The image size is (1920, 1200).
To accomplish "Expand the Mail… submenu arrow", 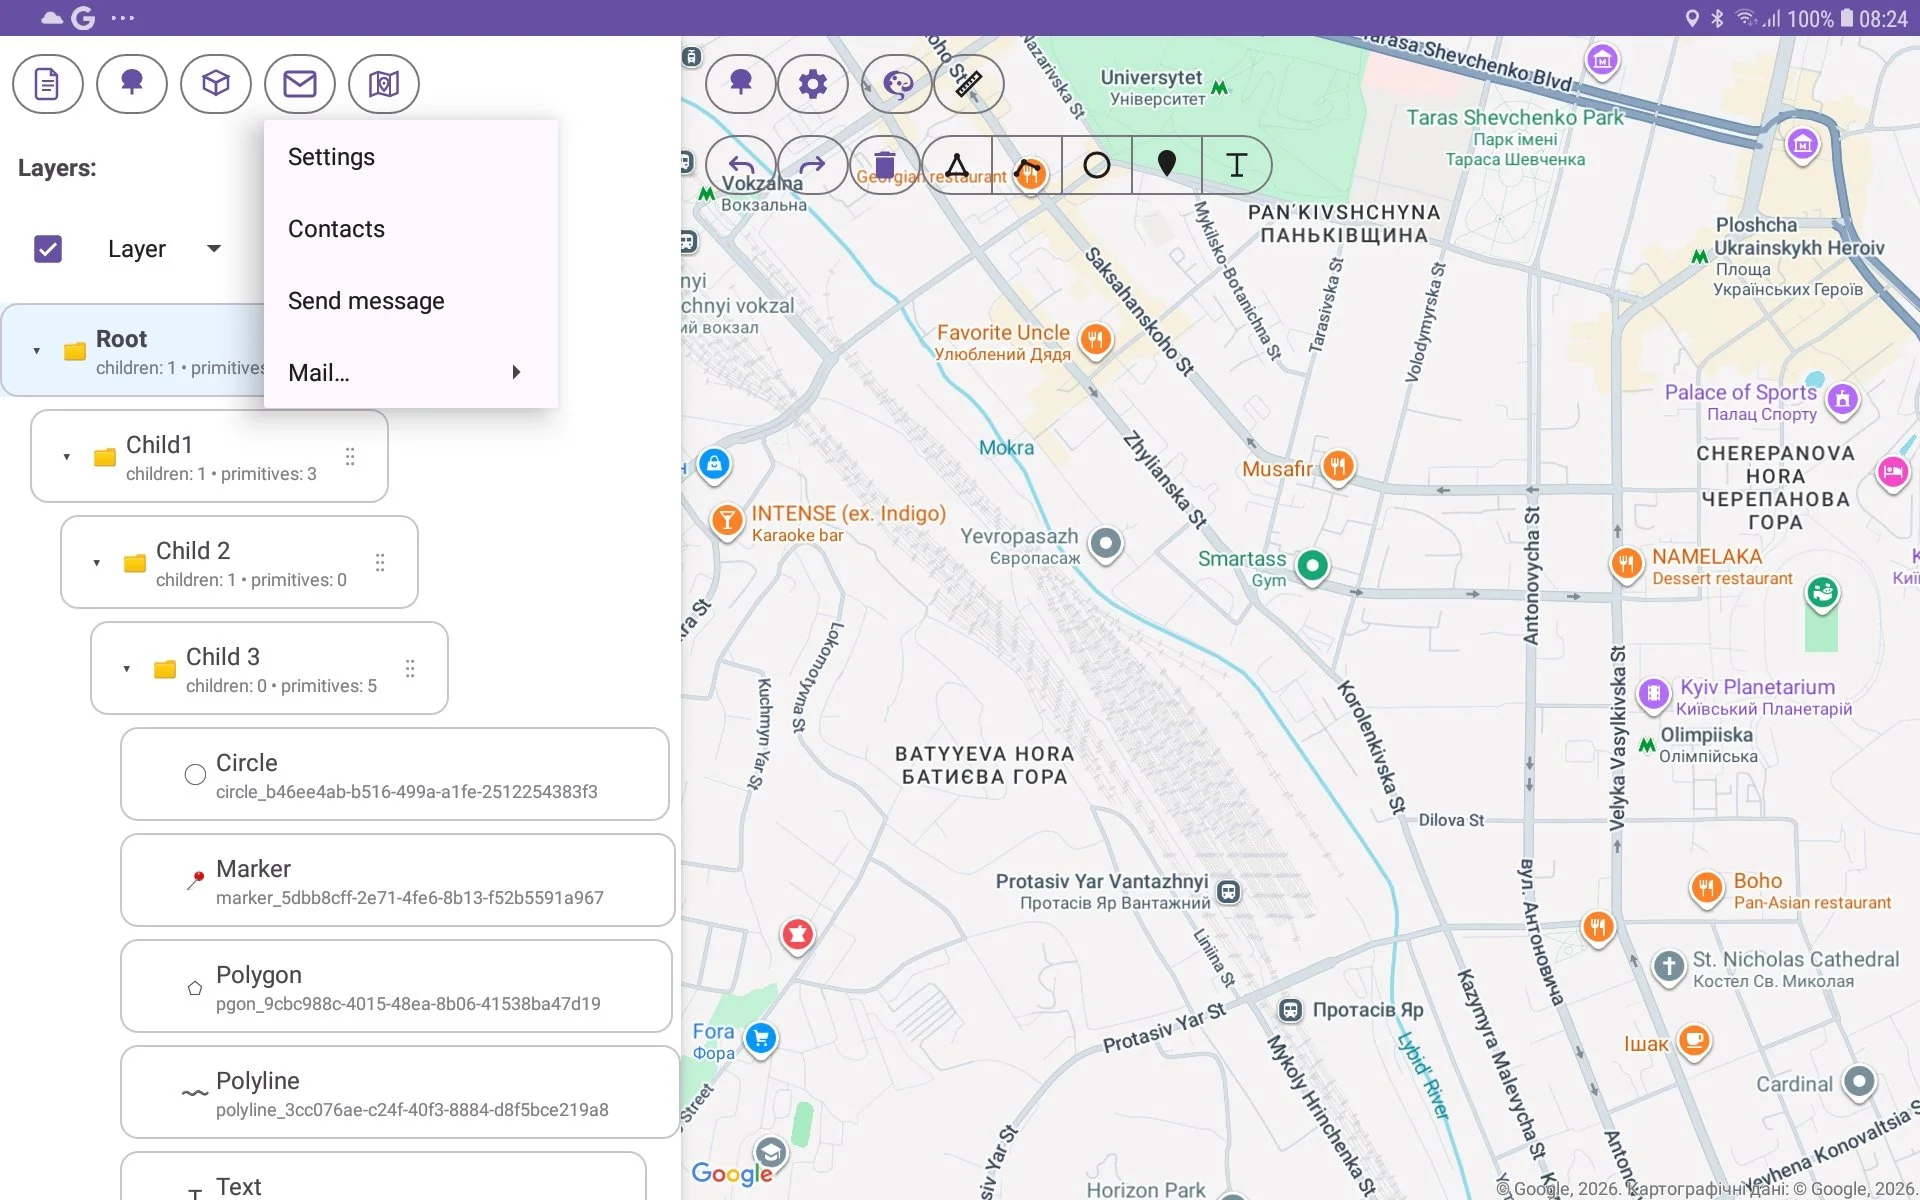I will click(516, 372).
